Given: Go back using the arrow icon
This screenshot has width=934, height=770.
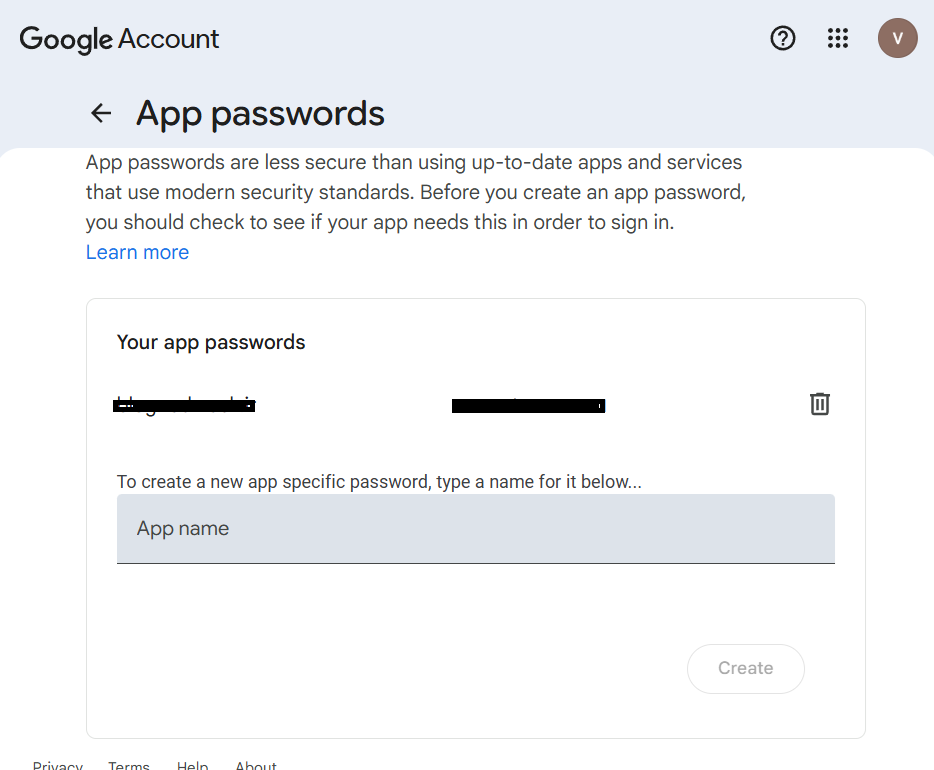Looking at the screenshot, I should 101,113.
